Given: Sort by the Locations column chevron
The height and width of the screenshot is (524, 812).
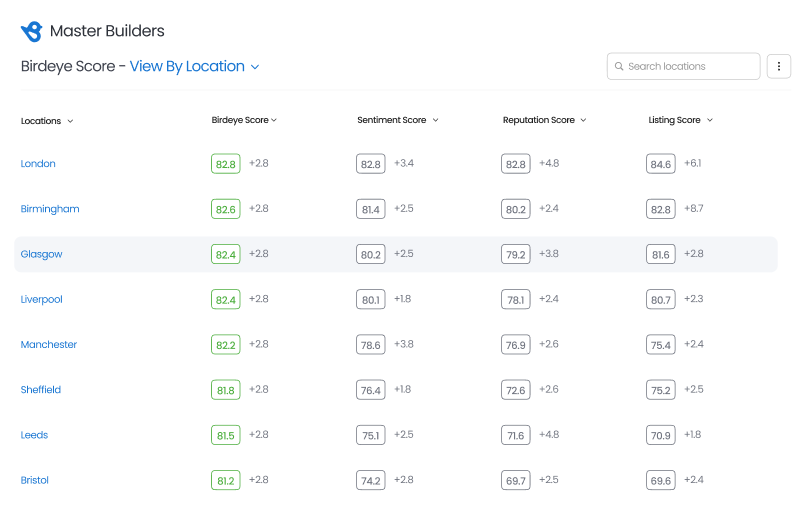Looking at the screenshot, I should 70,121.
